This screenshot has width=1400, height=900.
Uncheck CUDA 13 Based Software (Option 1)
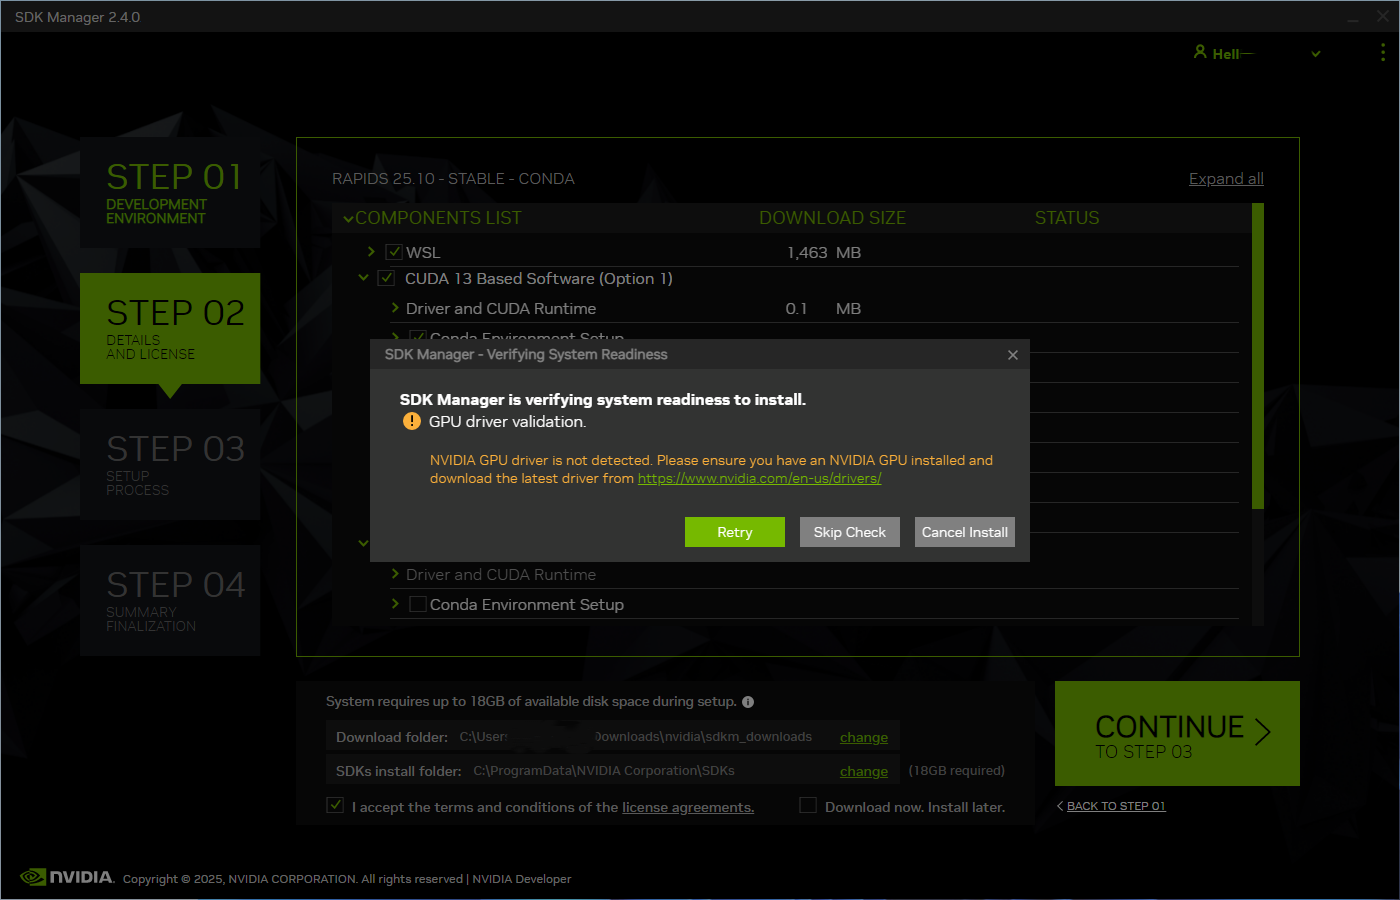(x=386, y=277)
